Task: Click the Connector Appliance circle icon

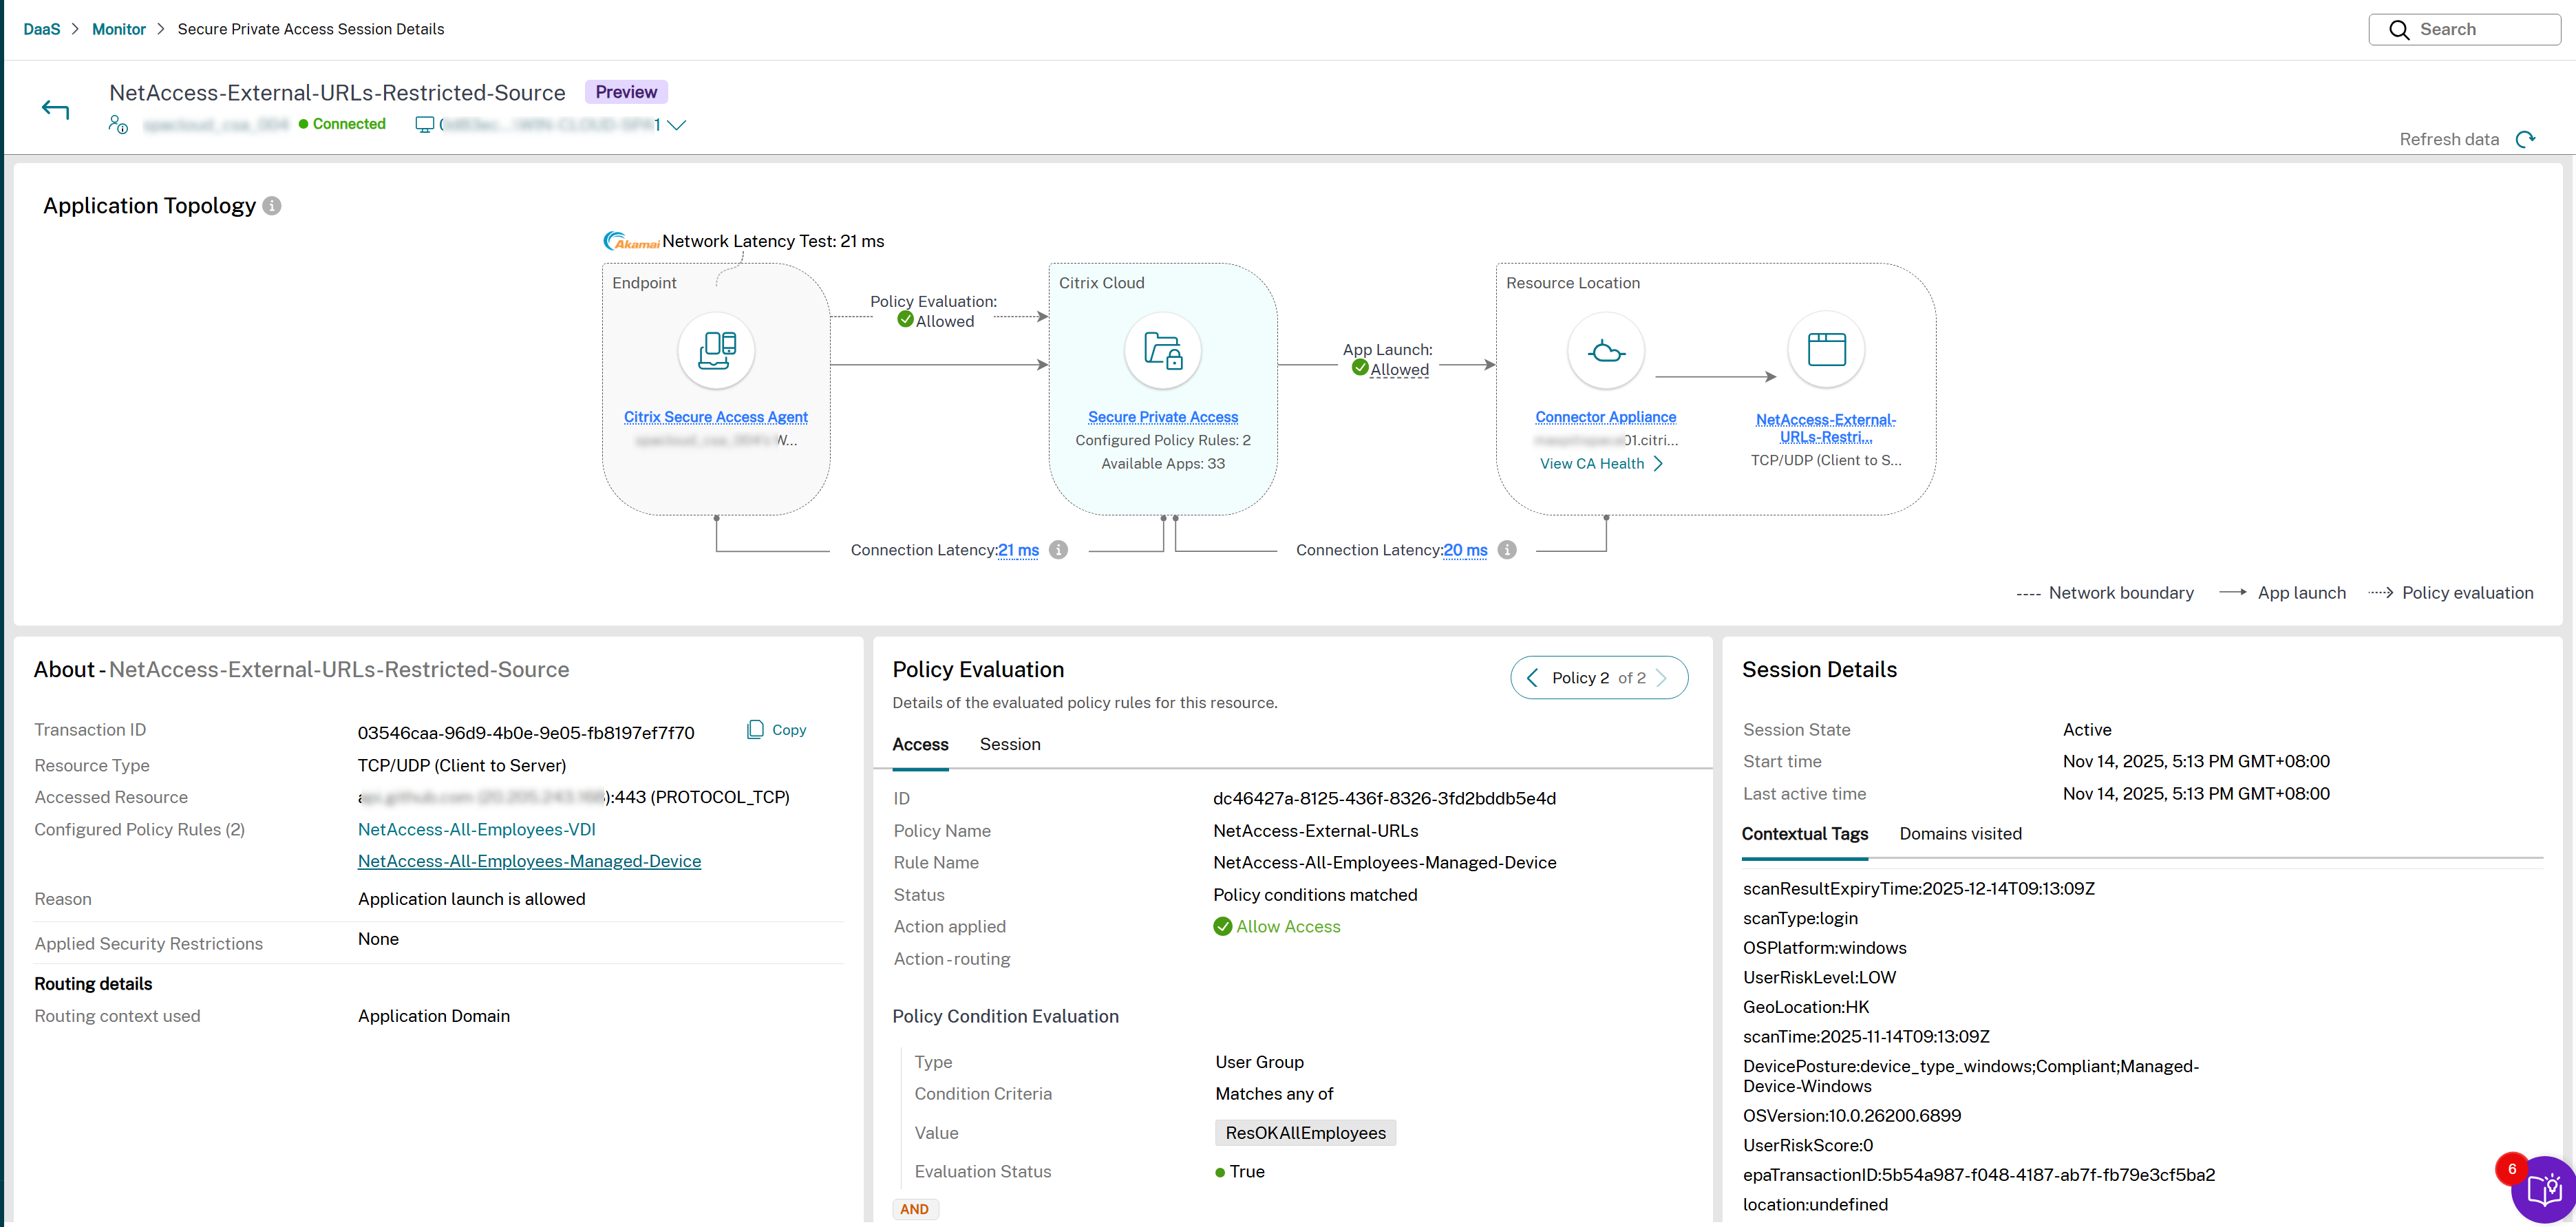Action: point(1606,351)
